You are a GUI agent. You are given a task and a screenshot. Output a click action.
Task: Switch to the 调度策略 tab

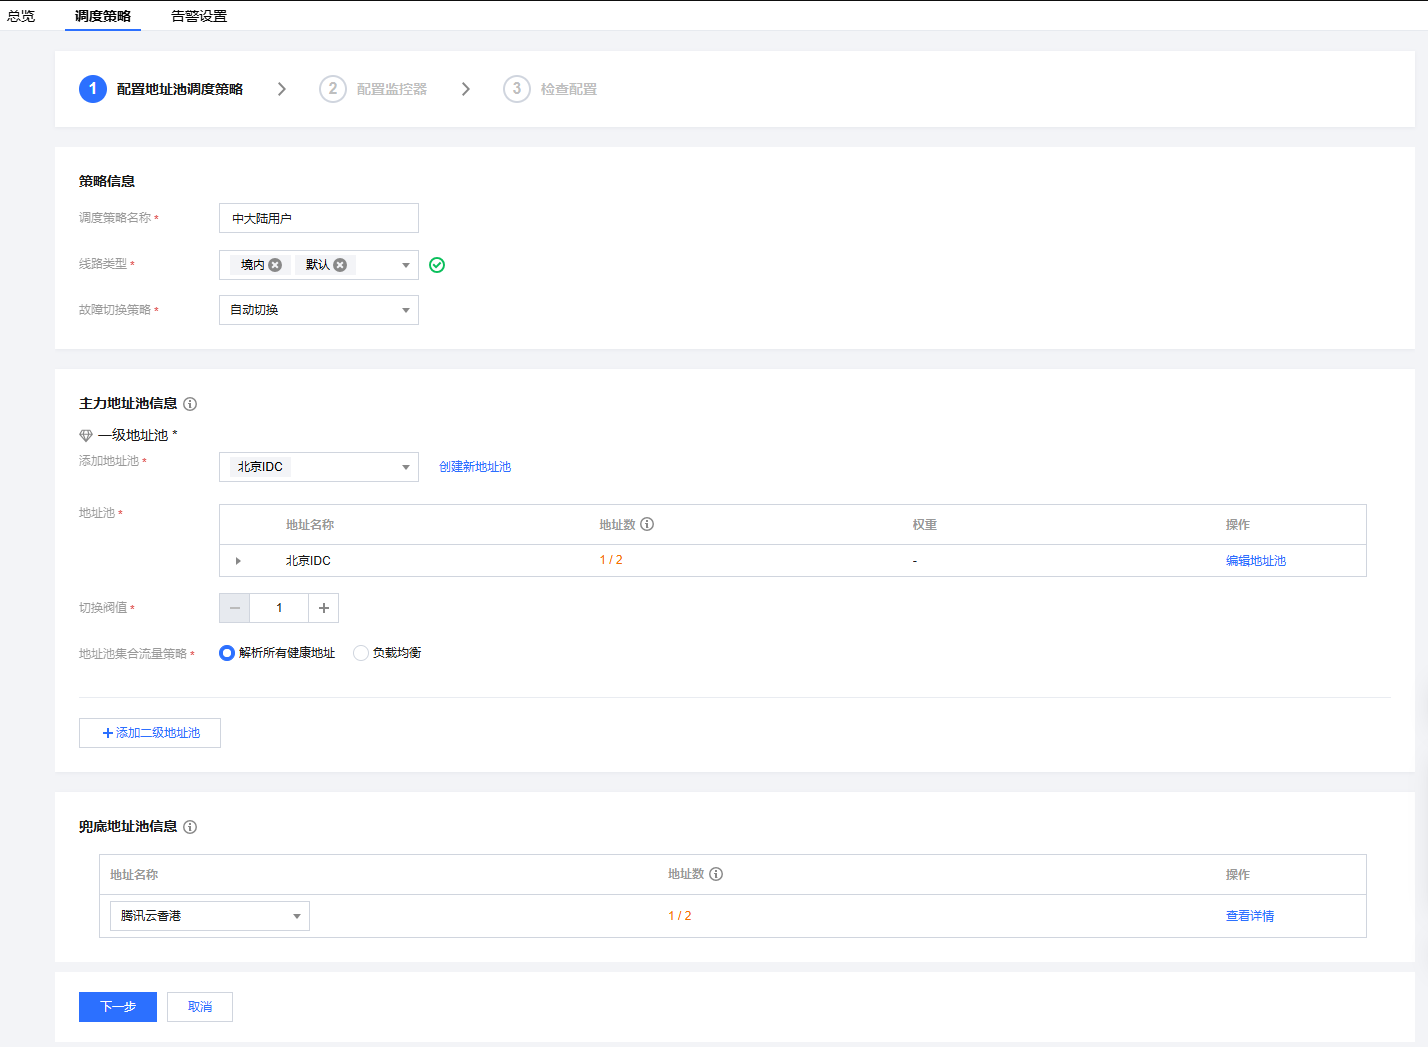[103, 16]
